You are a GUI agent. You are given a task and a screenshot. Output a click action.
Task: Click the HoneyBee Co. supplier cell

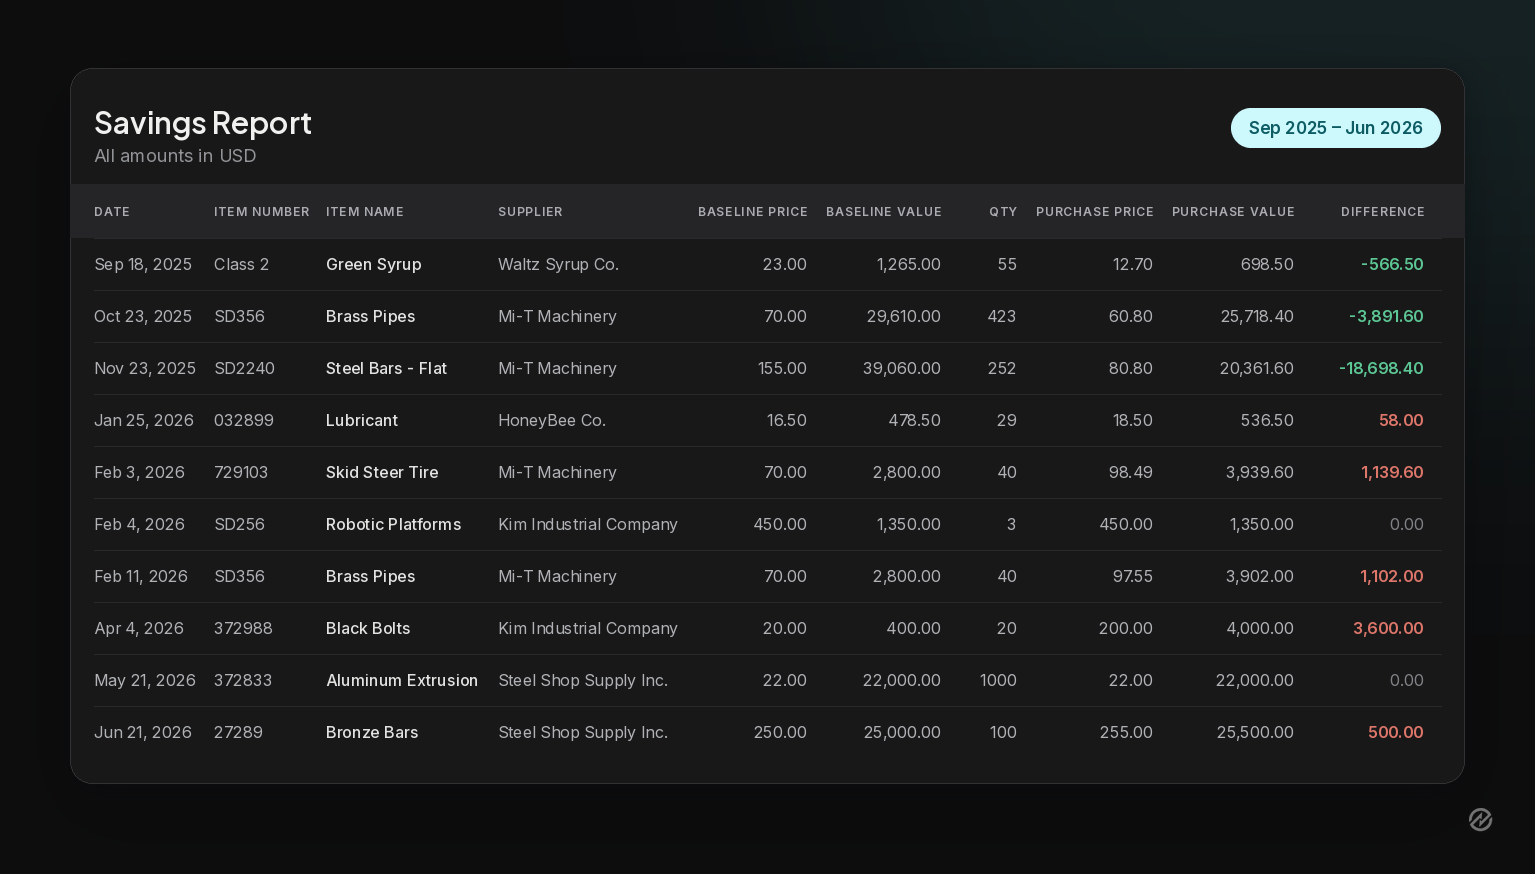coord(552,420)
